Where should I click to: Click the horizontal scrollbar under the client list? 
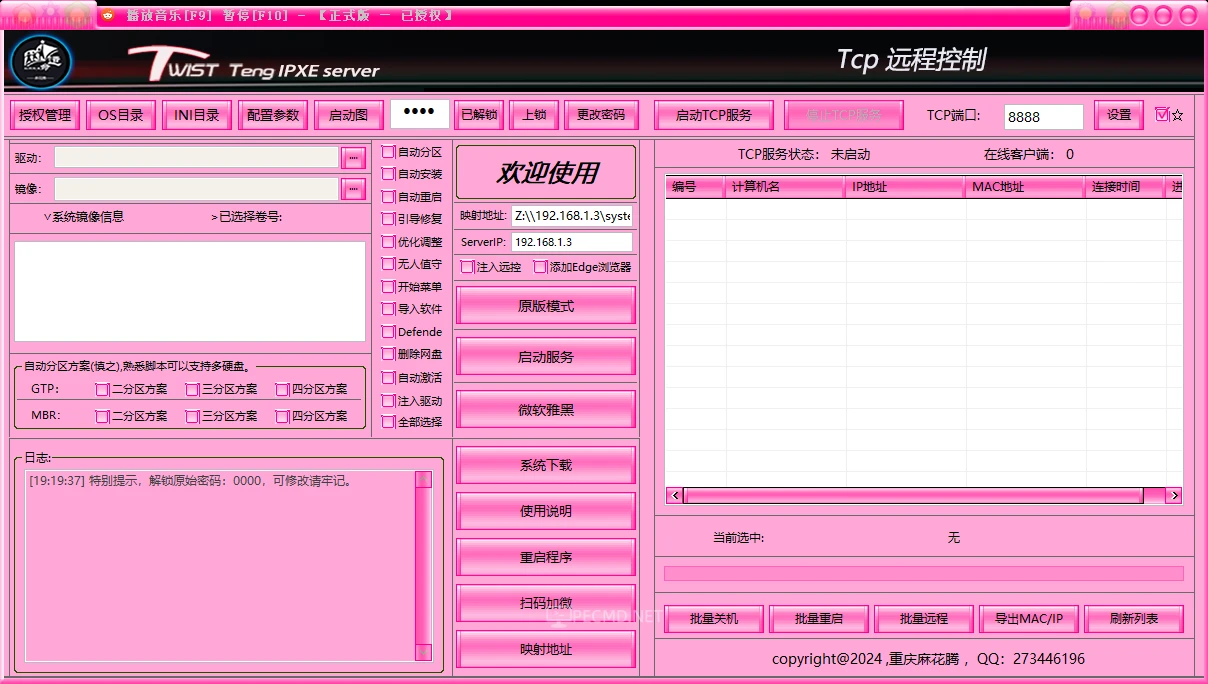pos(910,495)
